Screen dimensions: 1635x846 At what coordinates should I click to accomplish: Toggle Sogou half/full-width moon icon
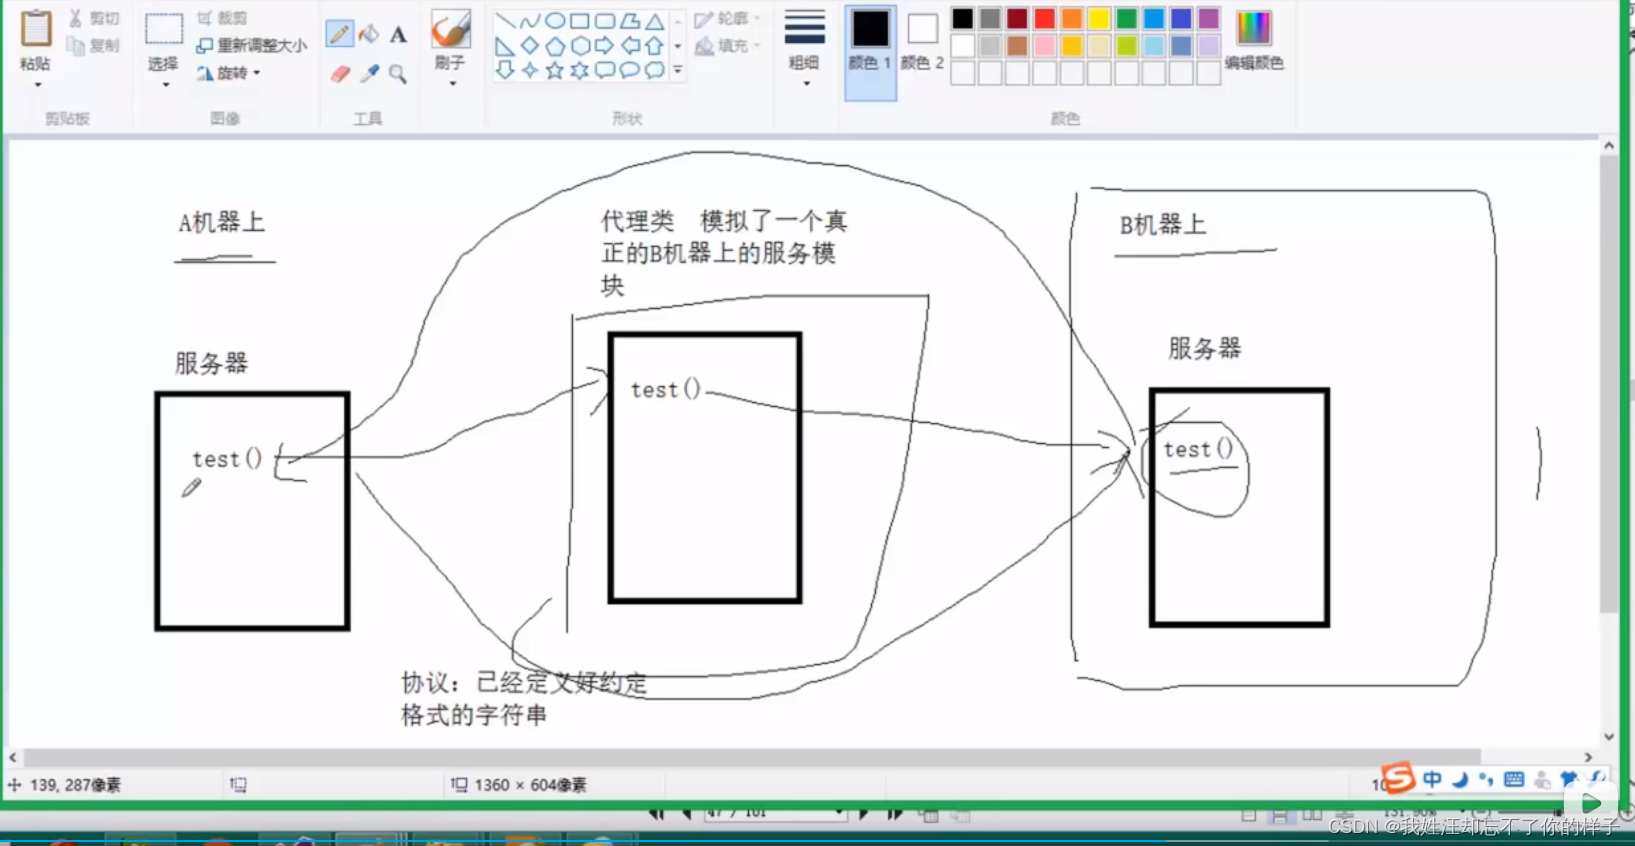(x=1460, y=779)
